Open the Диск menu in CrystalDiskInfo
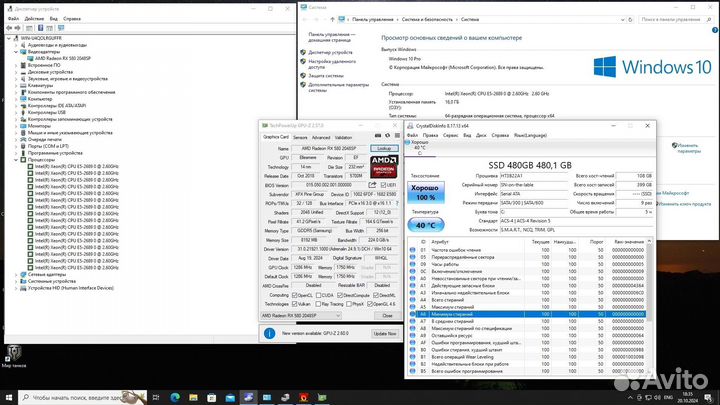This screenshot has height=405, width=720. click(481, 135)
